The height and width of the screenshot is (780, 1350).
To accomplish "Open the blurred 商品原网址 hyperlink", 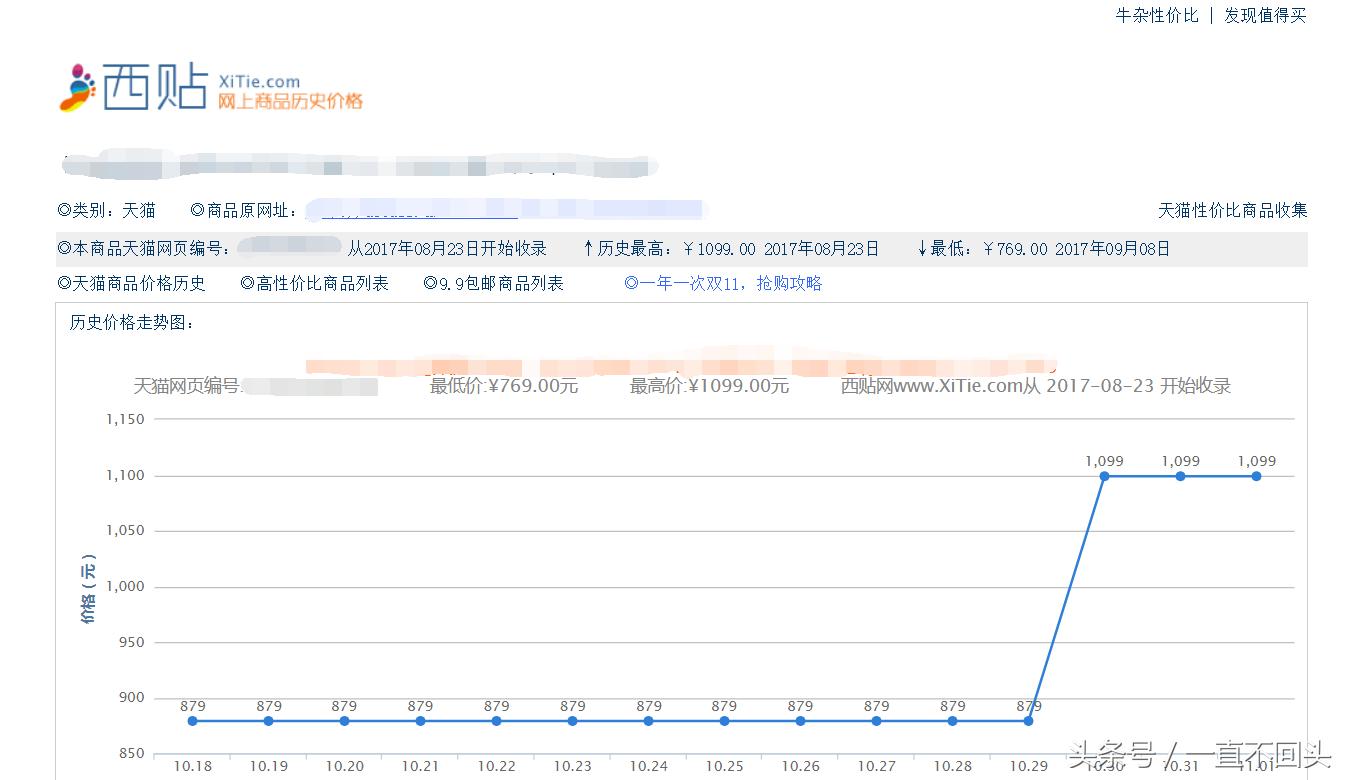I will (x=420, y=210).
